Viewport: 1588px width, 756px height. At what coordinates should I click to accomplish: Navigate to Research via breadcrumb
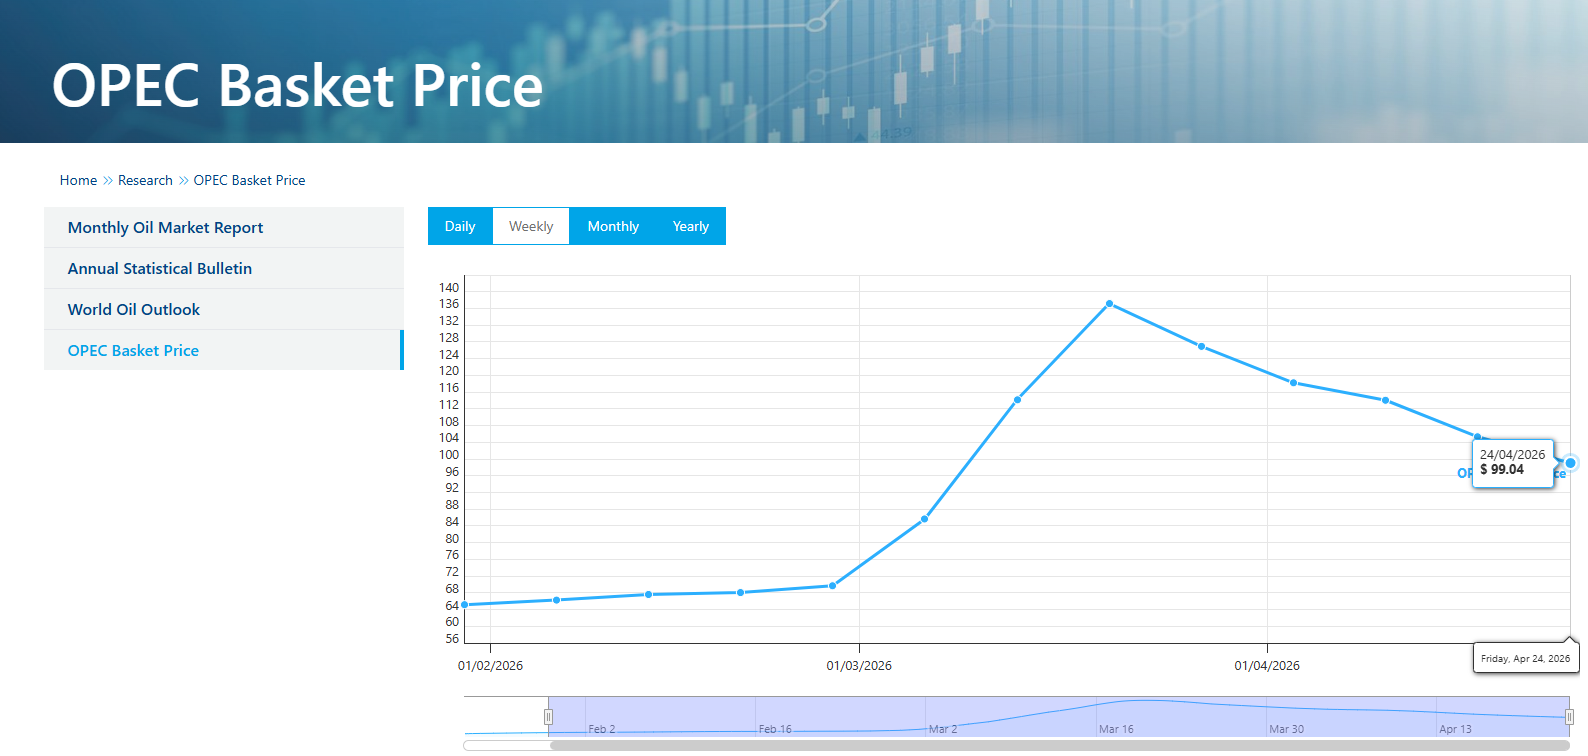click(145, 181)
